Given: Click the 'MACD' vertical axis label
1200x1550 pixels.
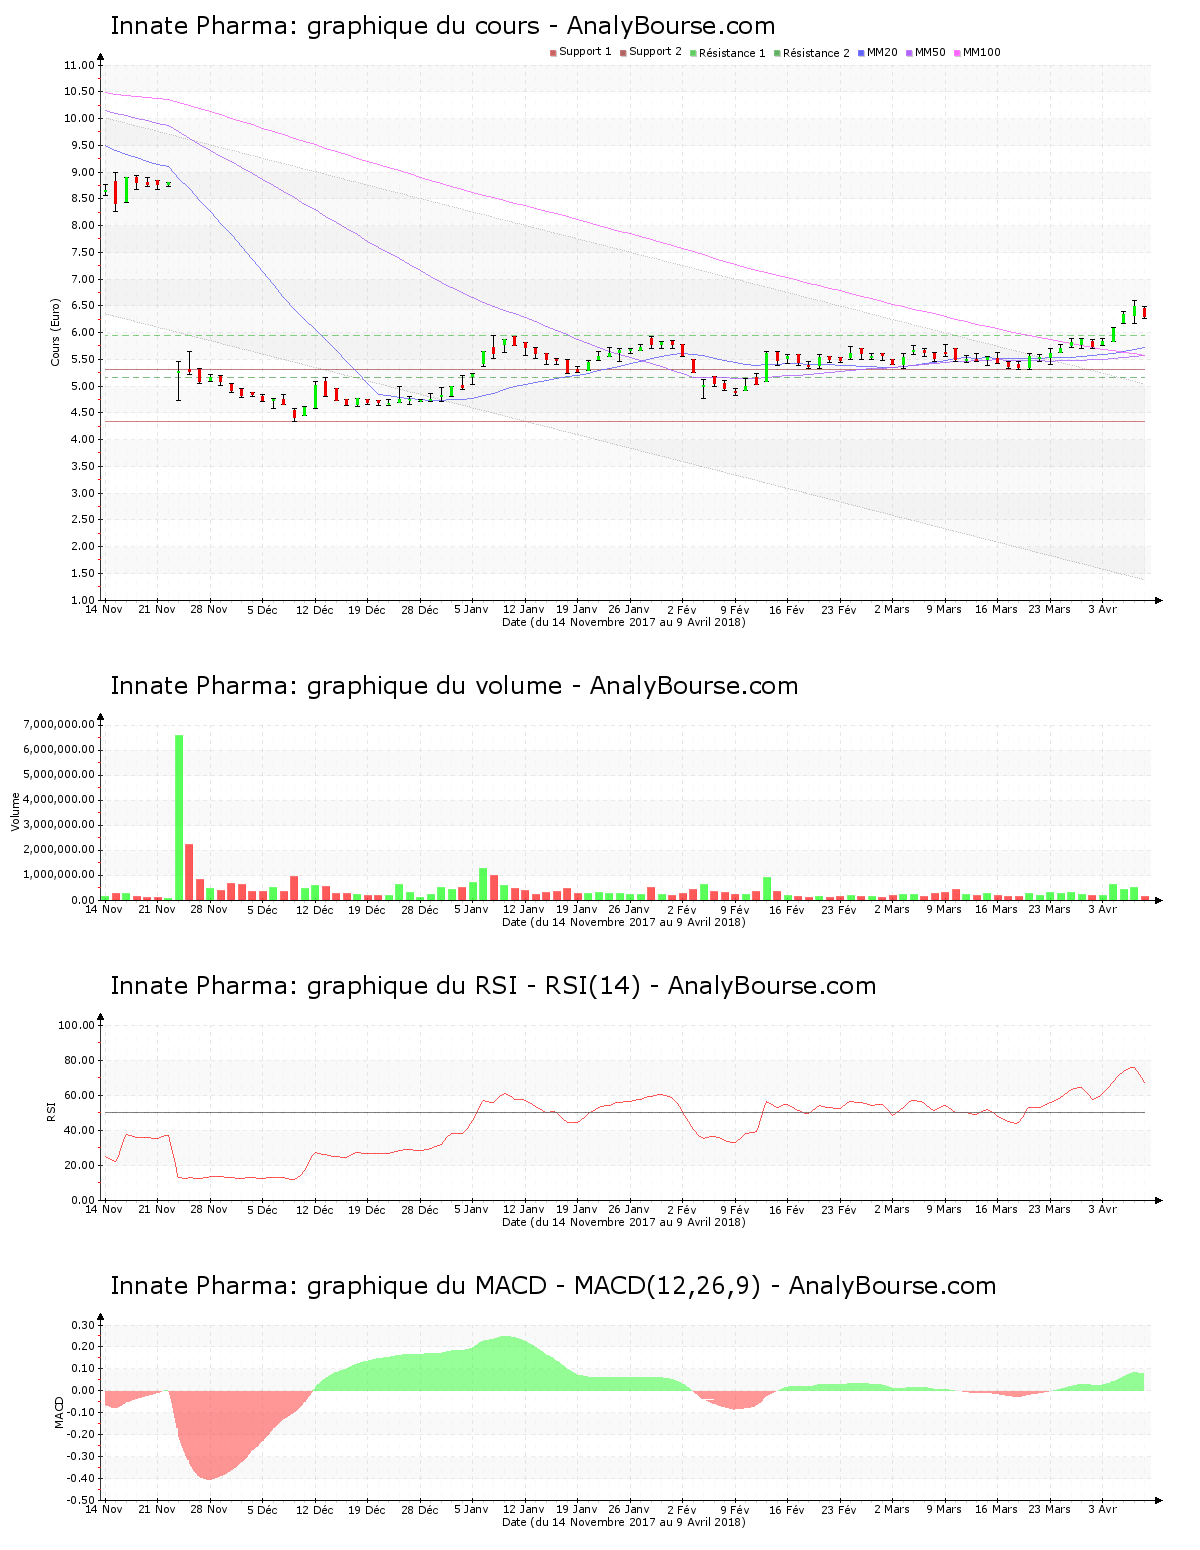Looking at the screenshot, I should (59, 1411).
